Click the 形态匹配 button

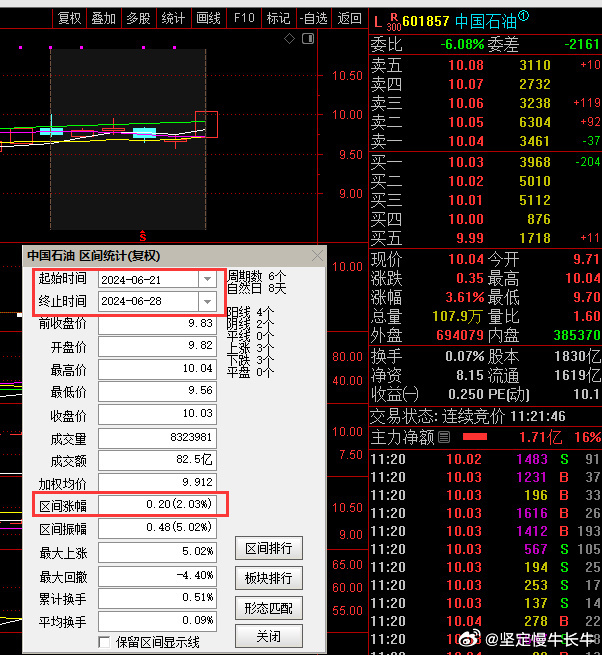pos(268,607)
